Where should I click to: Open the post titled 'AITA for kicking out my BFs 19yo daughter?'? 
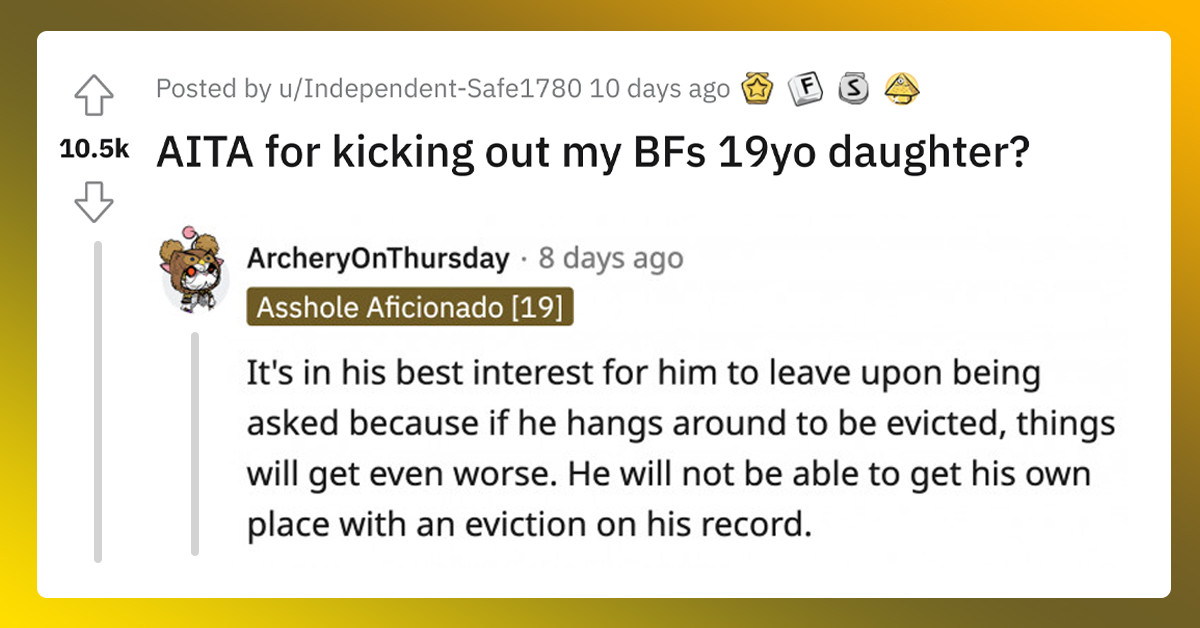pos(592,152)
